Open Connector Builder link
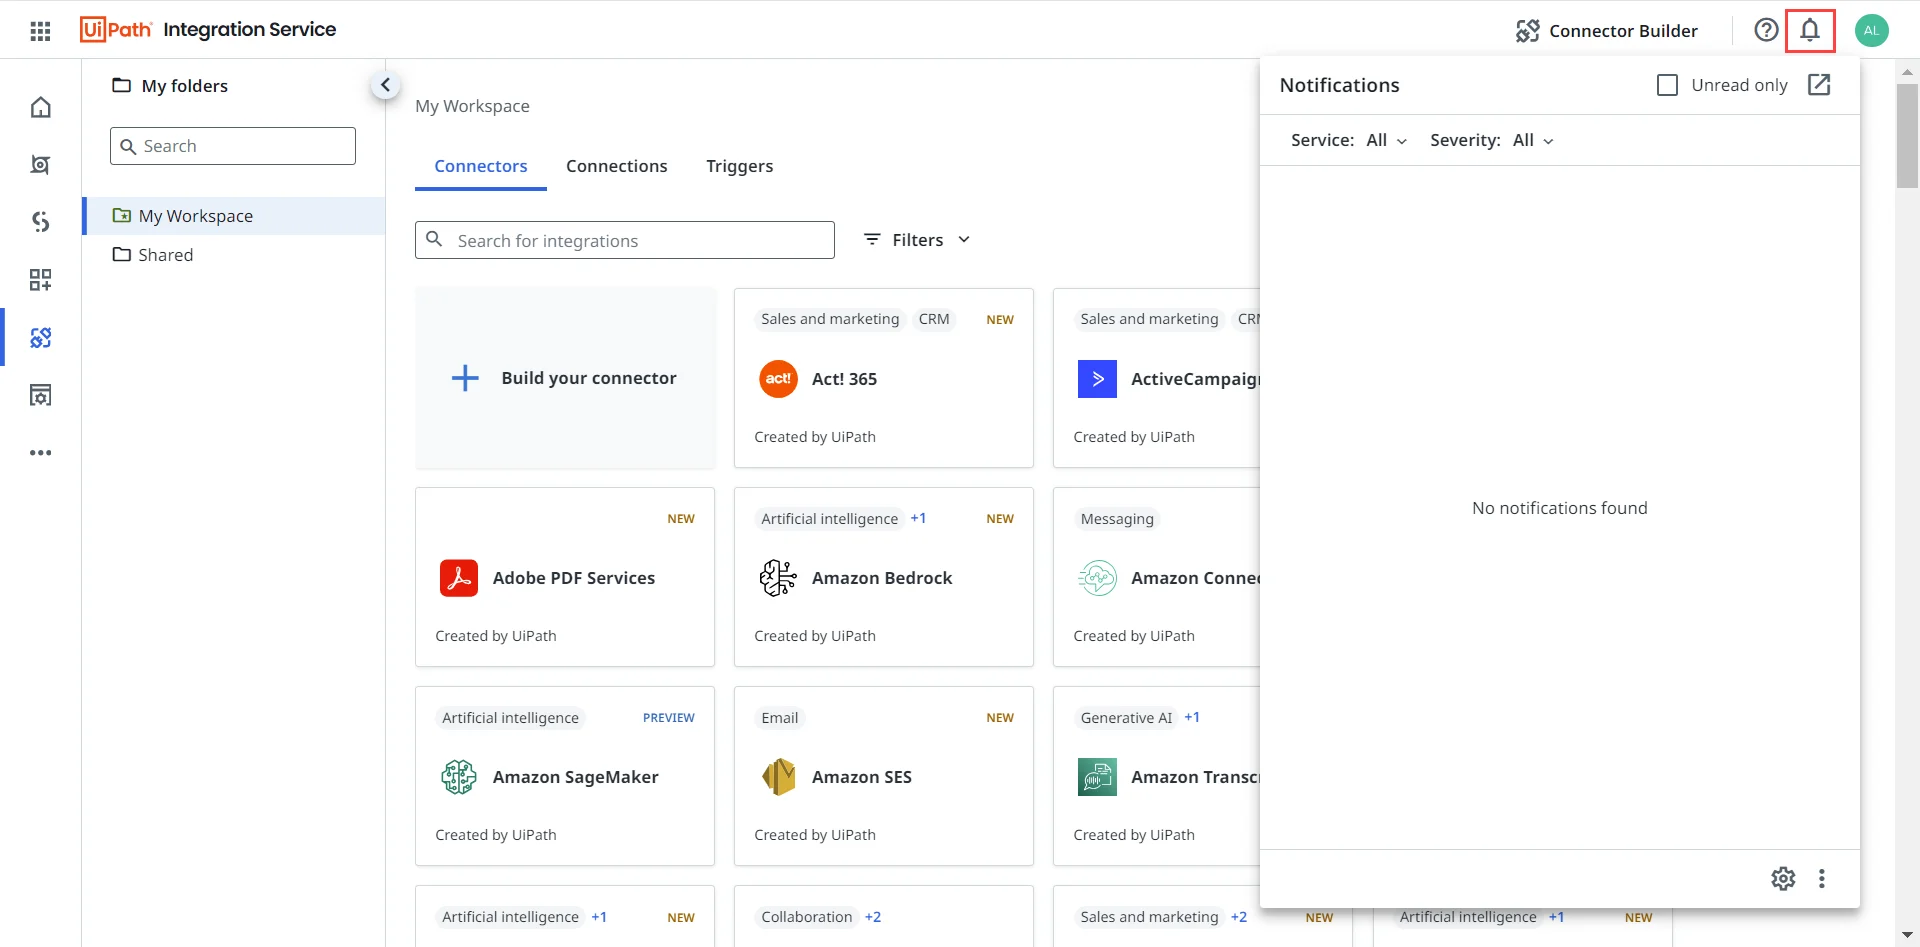Screen dimensions: 1920x947 [1607, 31]
